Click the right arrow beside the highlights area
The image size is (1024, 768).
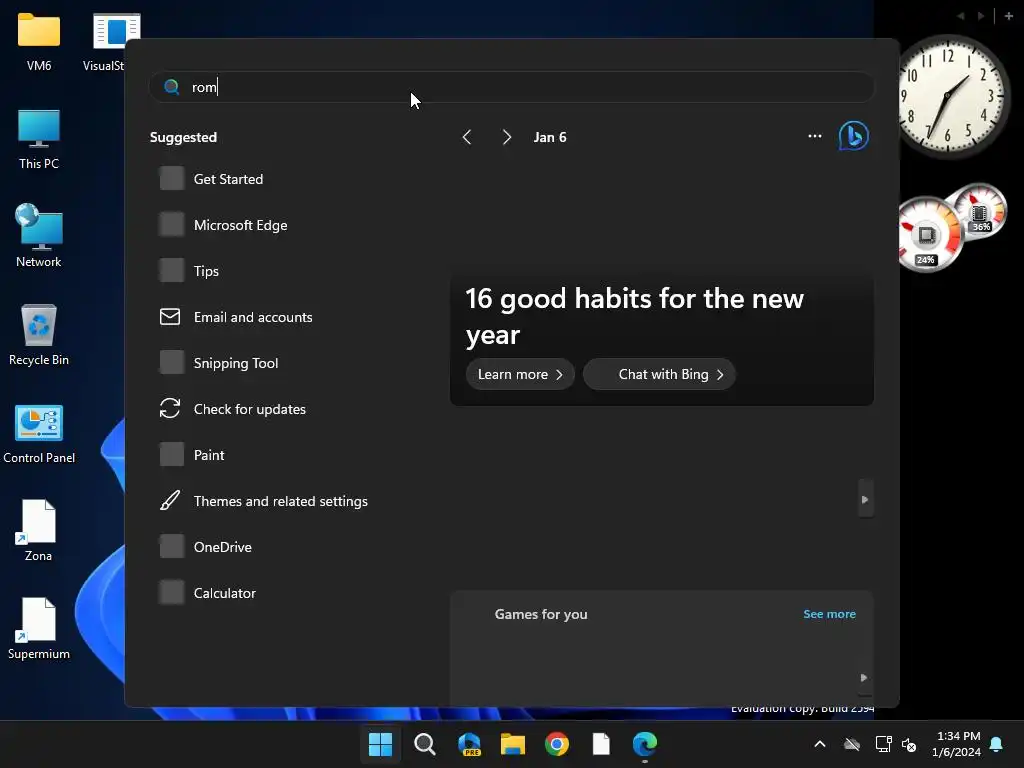pyautogui.click(x=865, y=500)
